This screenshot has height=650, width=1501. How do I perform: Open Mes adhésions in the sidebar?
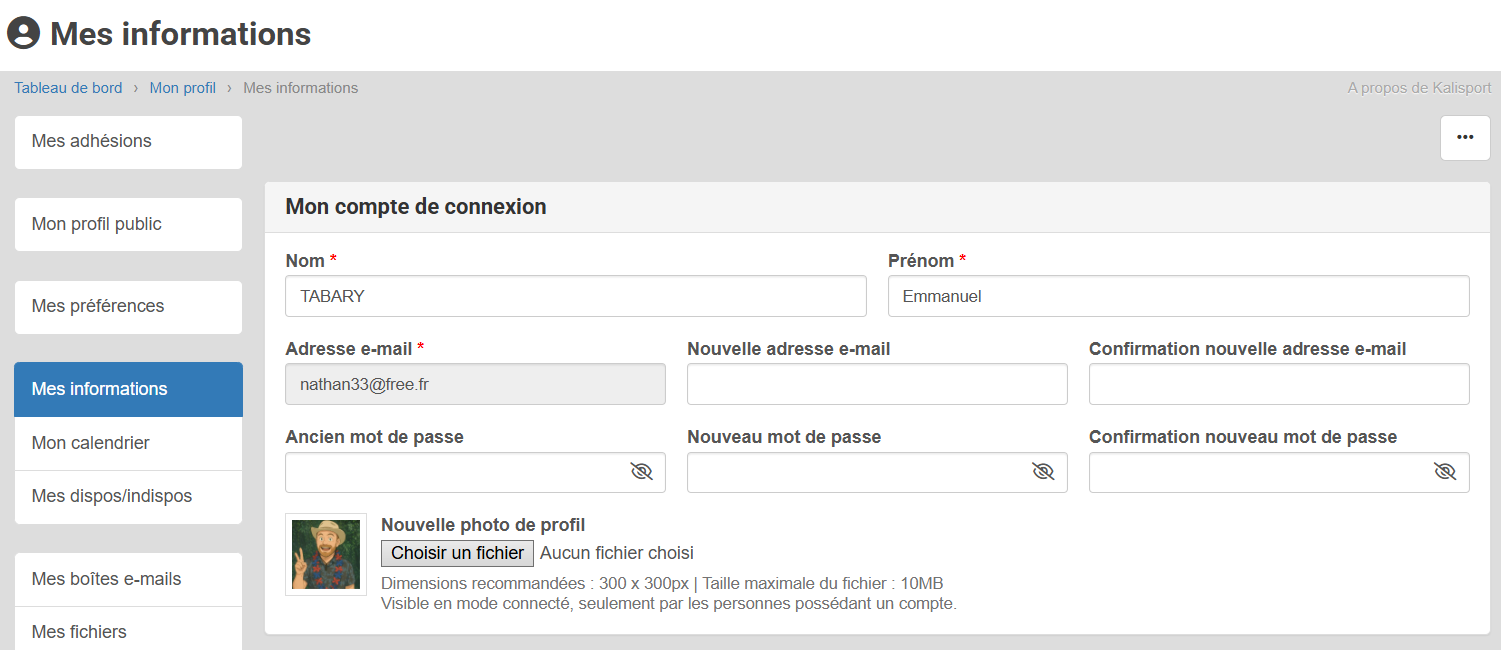[128, 142]
